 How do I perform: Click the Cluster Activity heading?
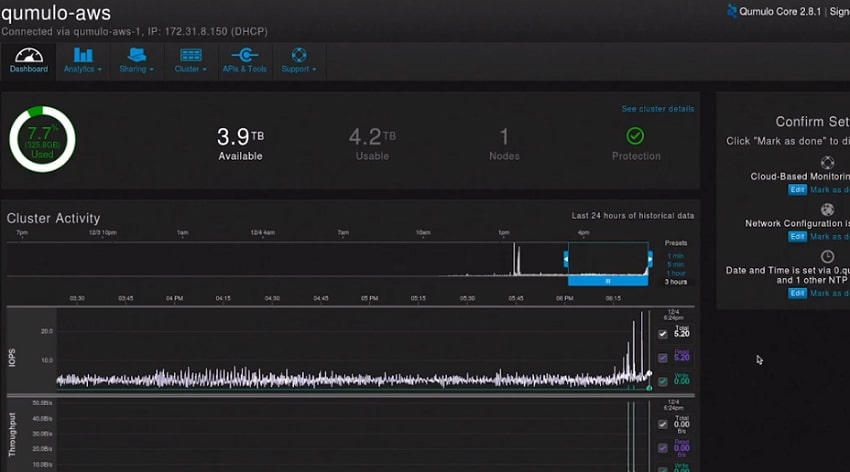[53, 218]
